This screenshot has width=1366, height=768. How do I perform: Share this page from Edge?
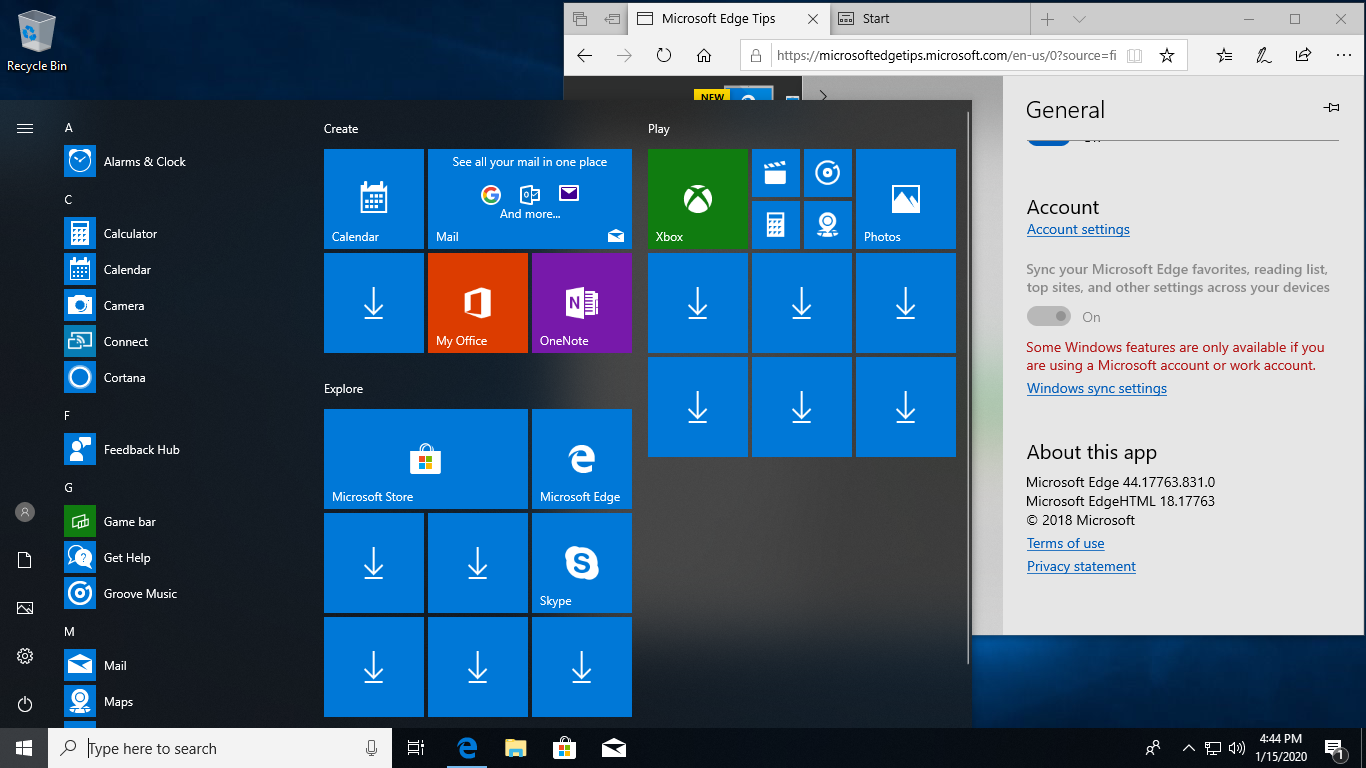point(1303,56)
